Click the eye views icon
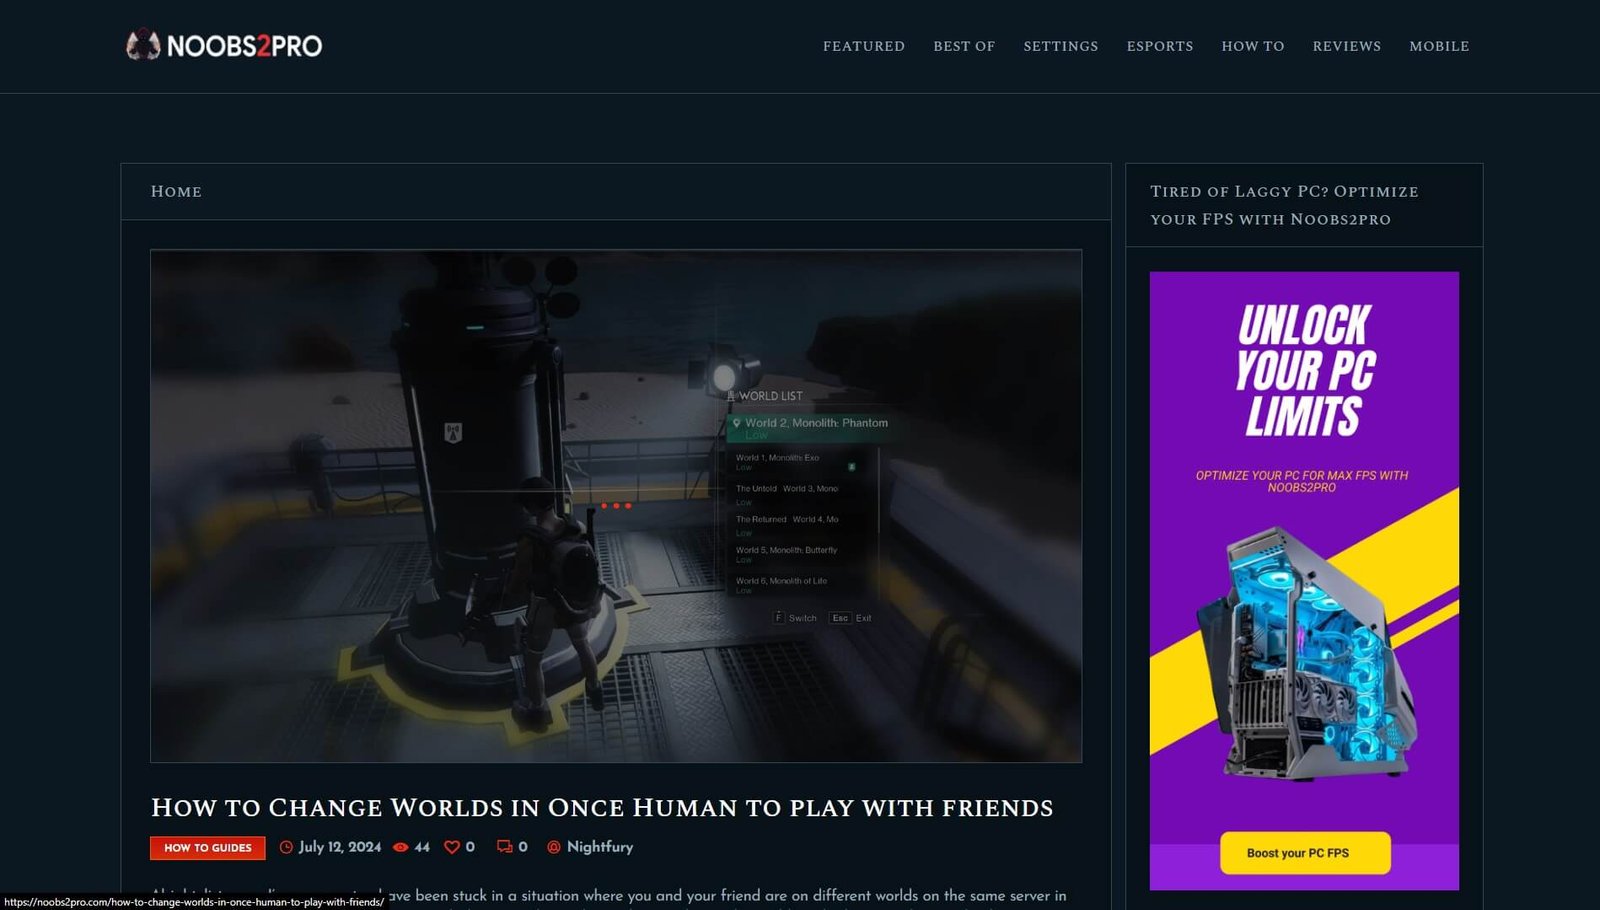 tap(400, 847)
